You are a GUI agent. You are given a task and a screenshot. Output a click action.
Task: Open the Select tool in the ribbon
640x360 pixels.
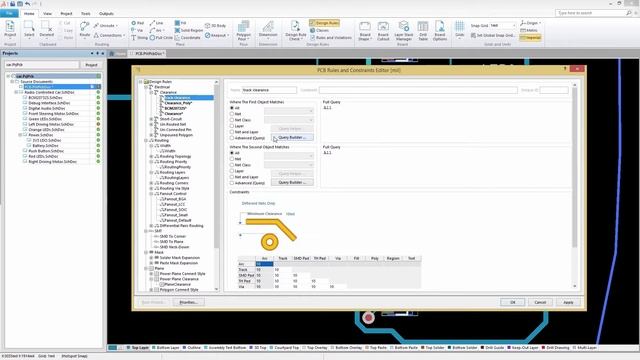[29, 29]
